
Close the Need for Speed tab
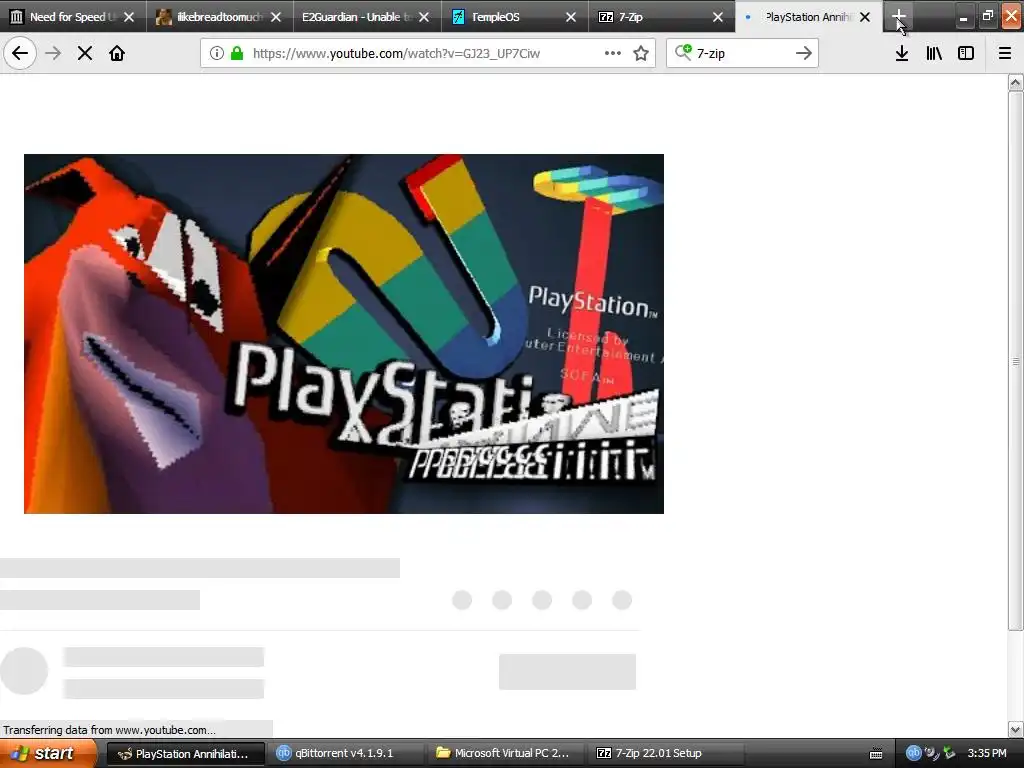(129, 17)
